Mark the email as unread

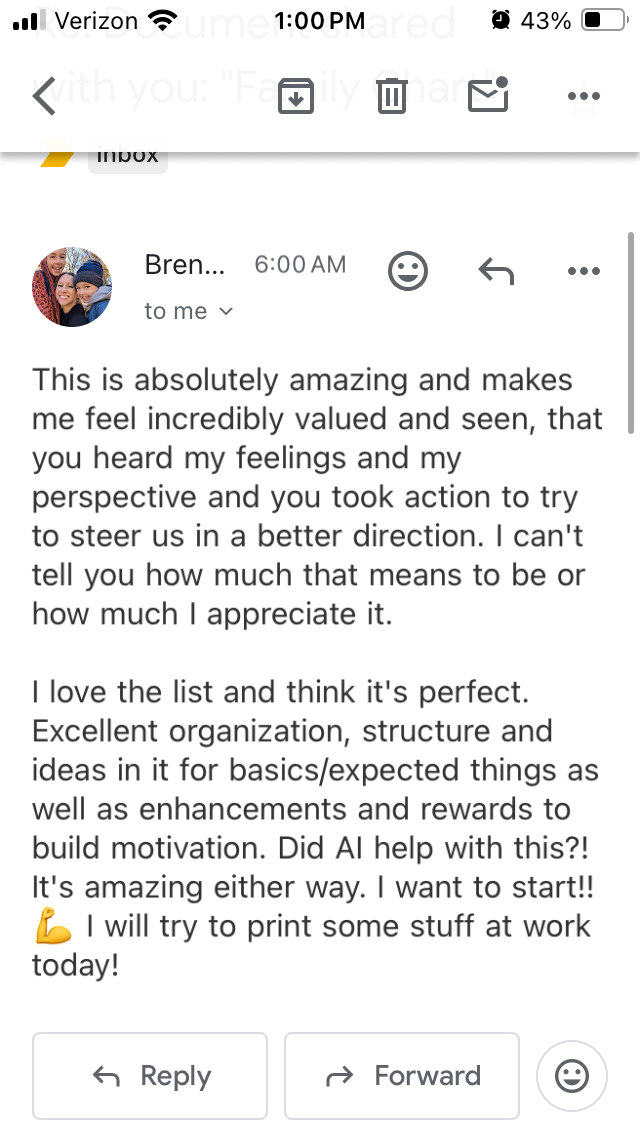coord(488,95)
